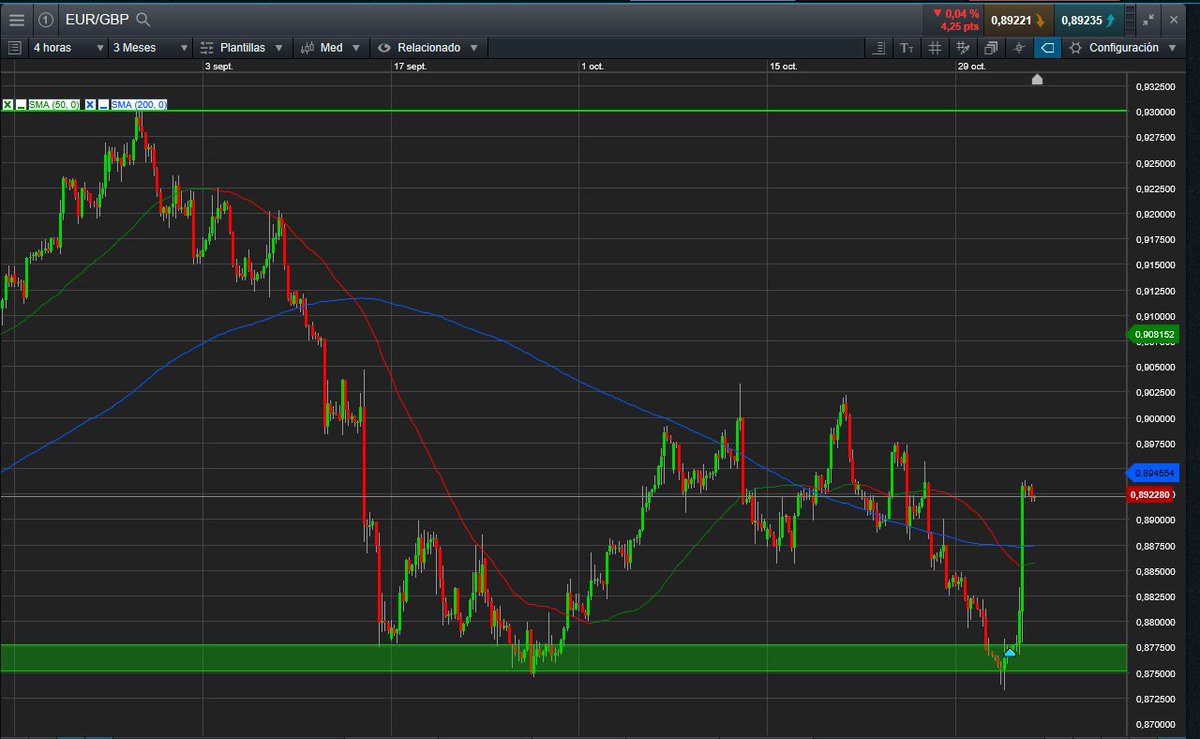The height and width of the screenshot is (739, 1200).
Task: Open the chart list panel icon
Action: pos(14,47)
